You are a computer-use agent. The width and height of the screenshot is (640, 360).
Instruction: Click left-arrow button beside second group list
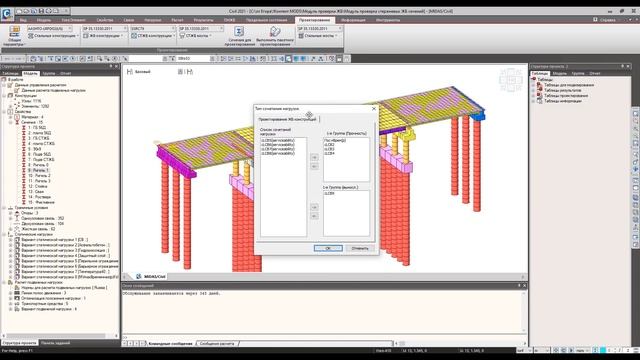click(314, 216)
